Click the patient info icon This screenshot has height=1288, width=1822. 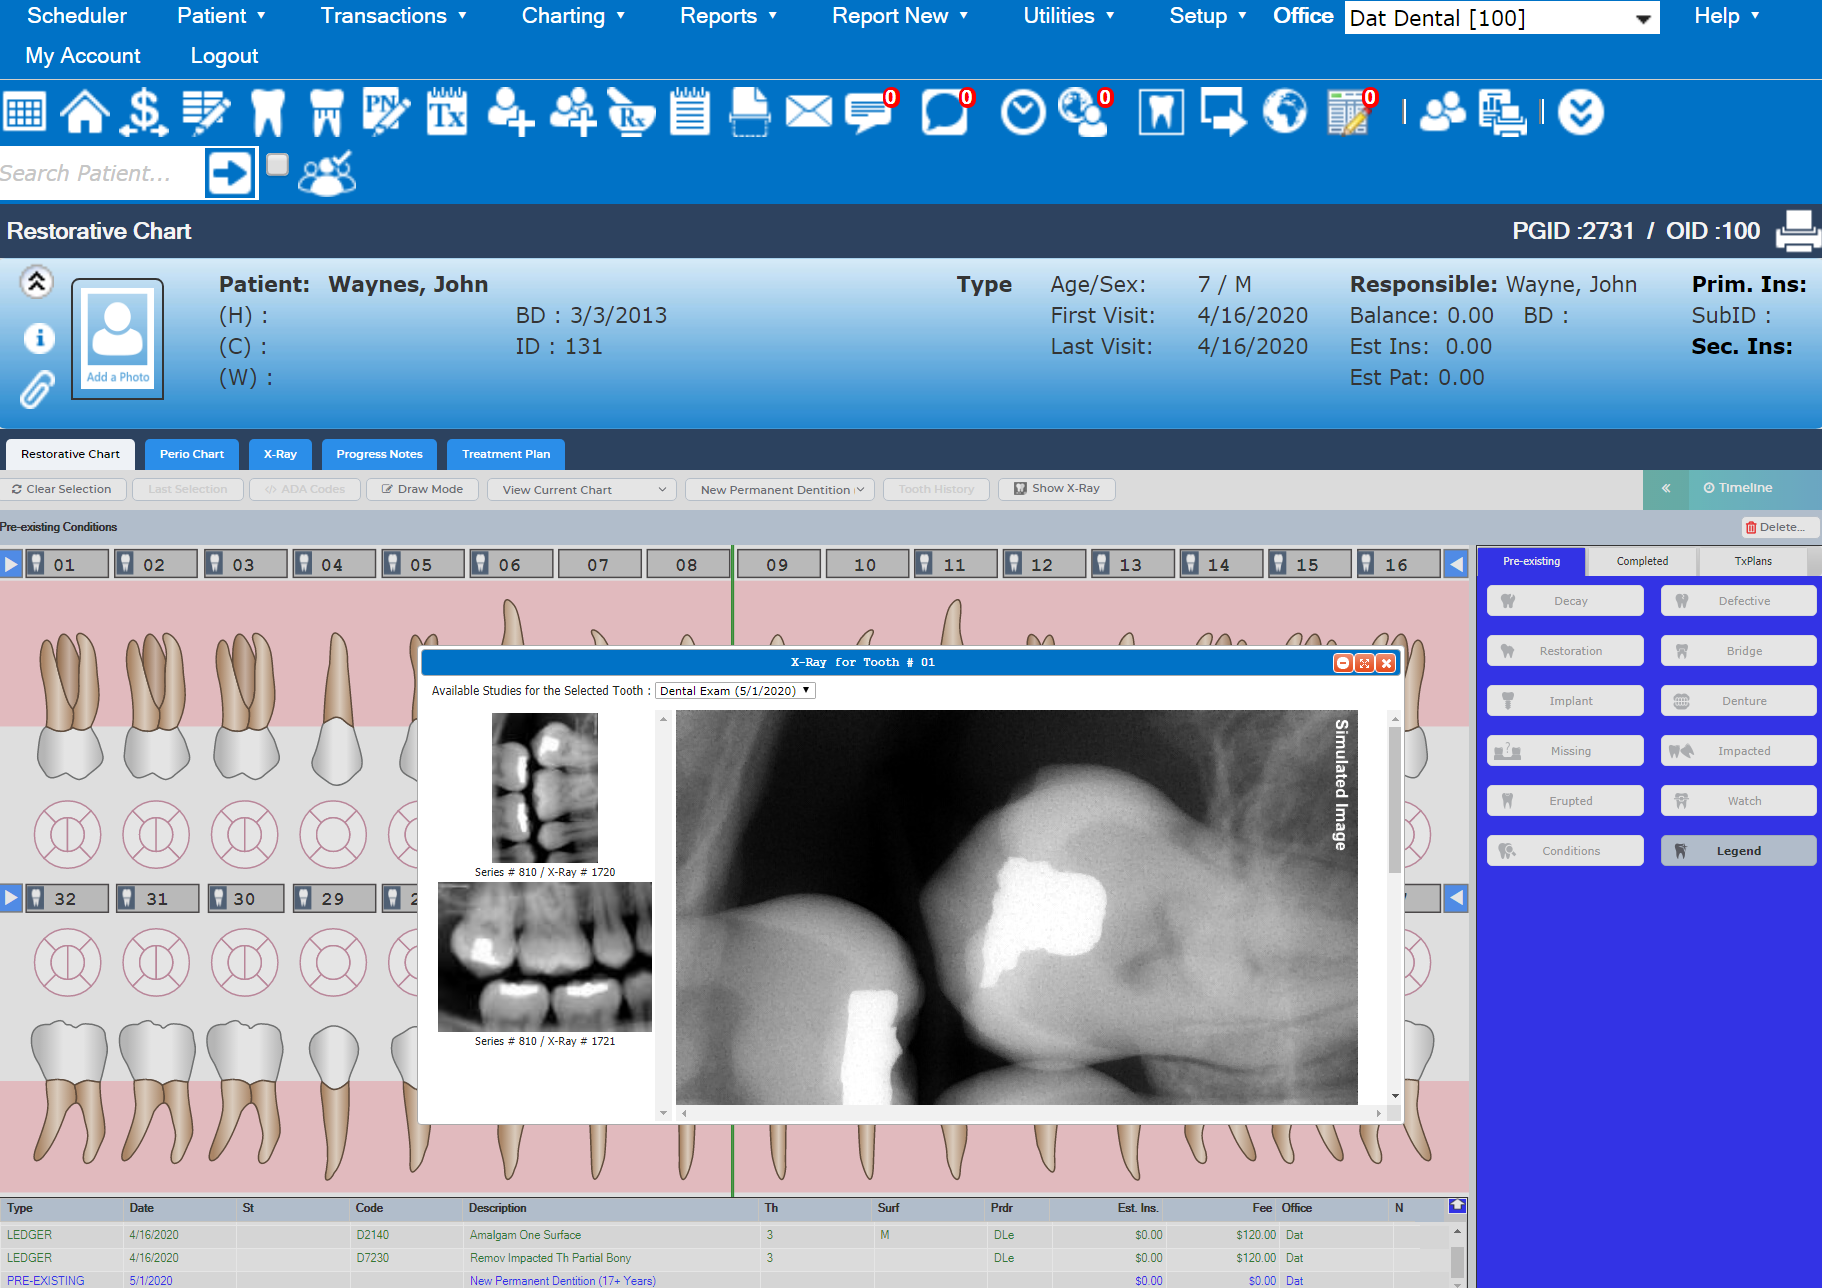click(x=38, y=338)
